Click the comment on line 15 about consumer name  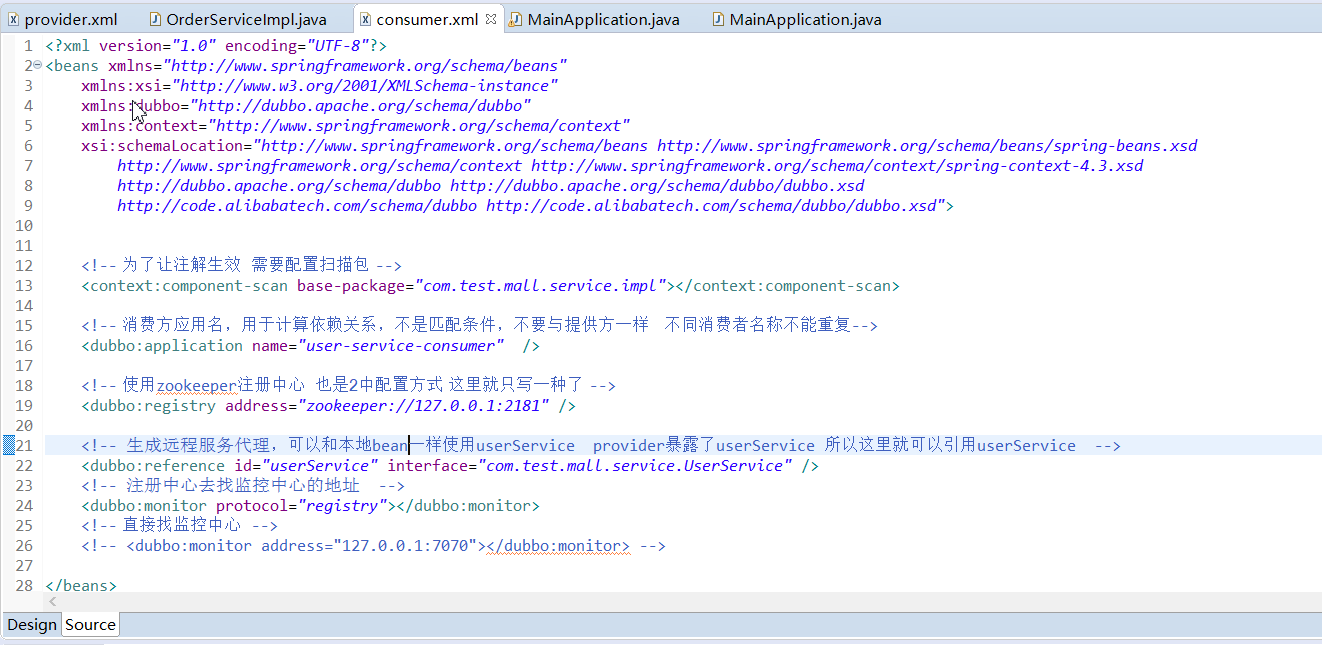coord(479,326)
